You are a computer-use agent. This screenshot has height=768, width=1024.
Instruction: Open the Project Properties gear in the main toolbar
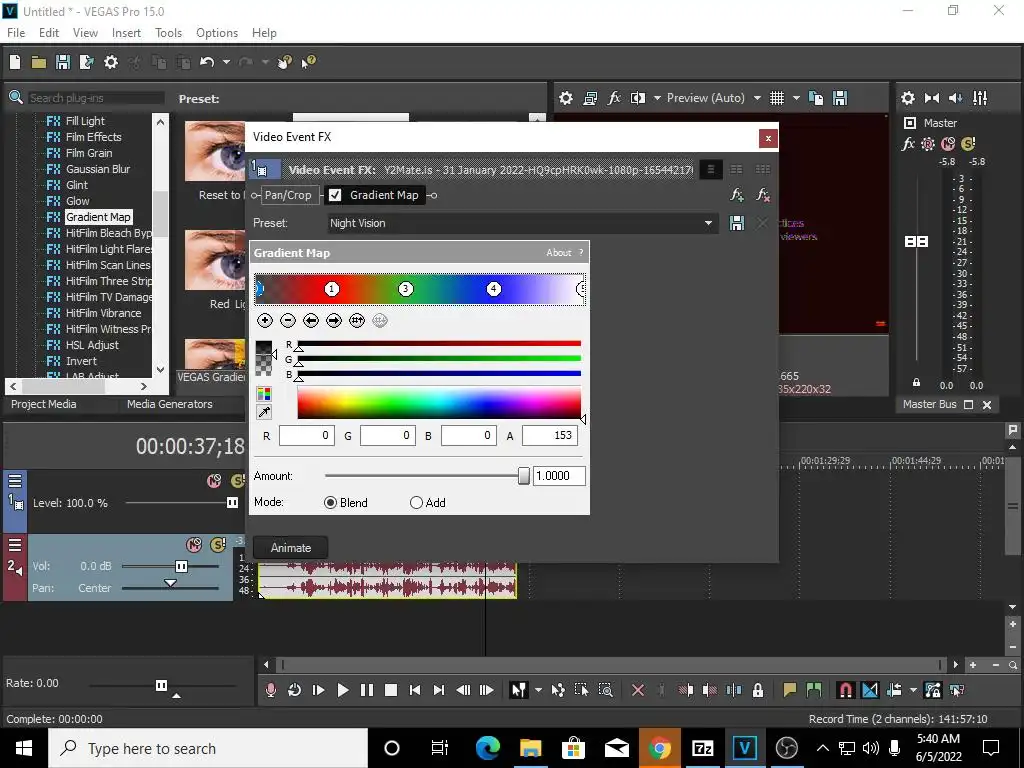pos(111,62)
